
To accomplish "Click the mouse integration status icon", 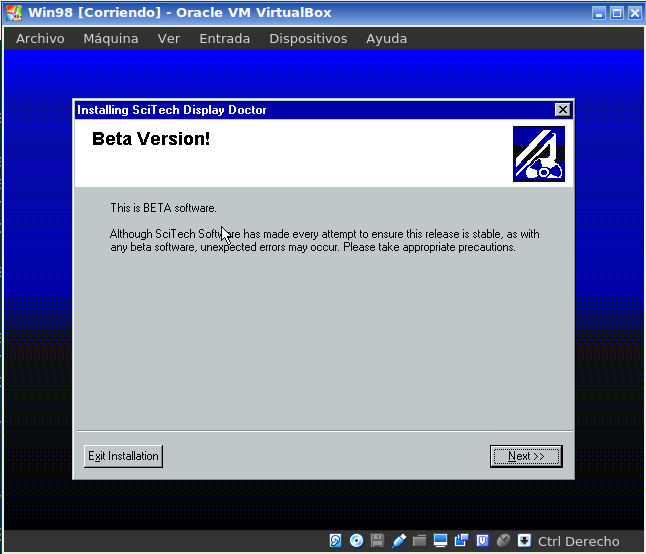I will pyautogui.click(x=503, y=540).
